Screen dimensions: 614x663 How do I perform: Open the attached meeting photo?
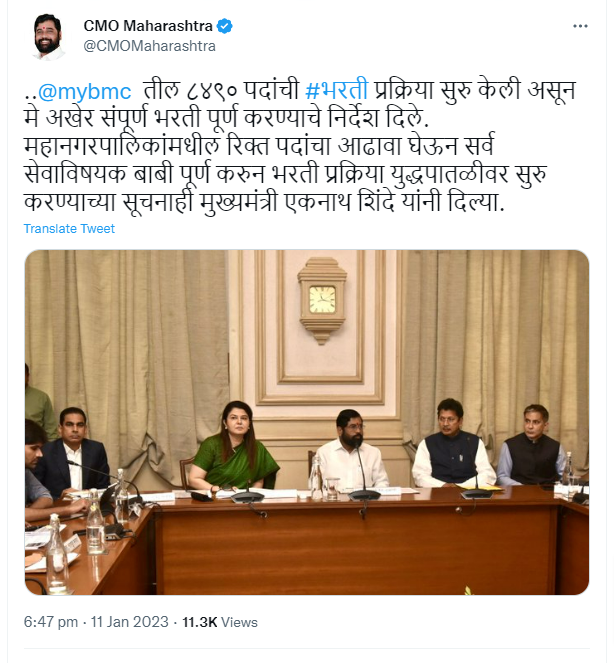tap(307, 422)
